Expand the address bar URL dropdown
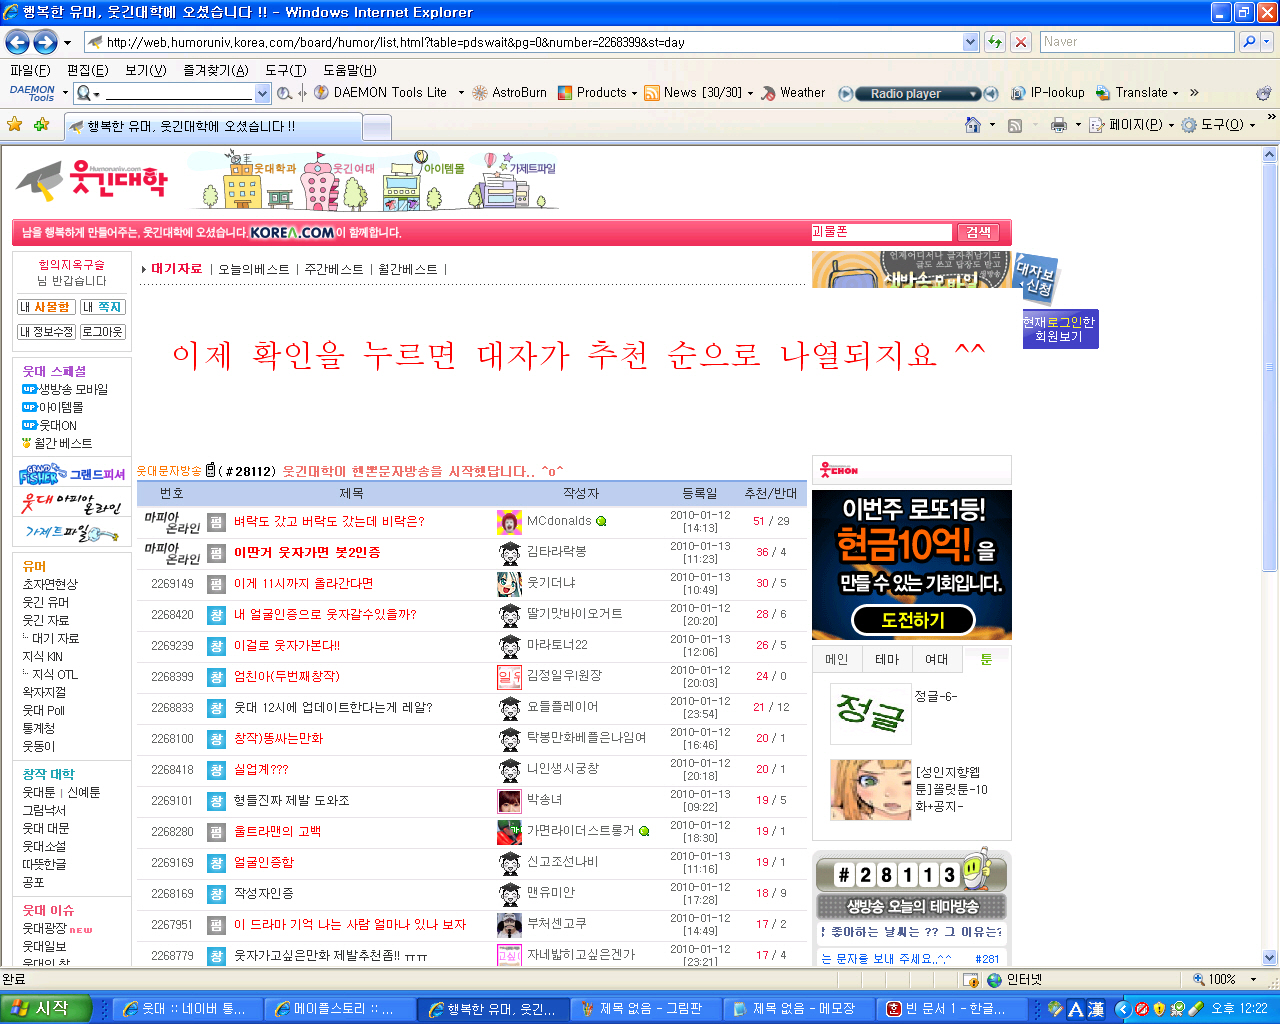This screenshot has height=1024, width=1280. 970,42
